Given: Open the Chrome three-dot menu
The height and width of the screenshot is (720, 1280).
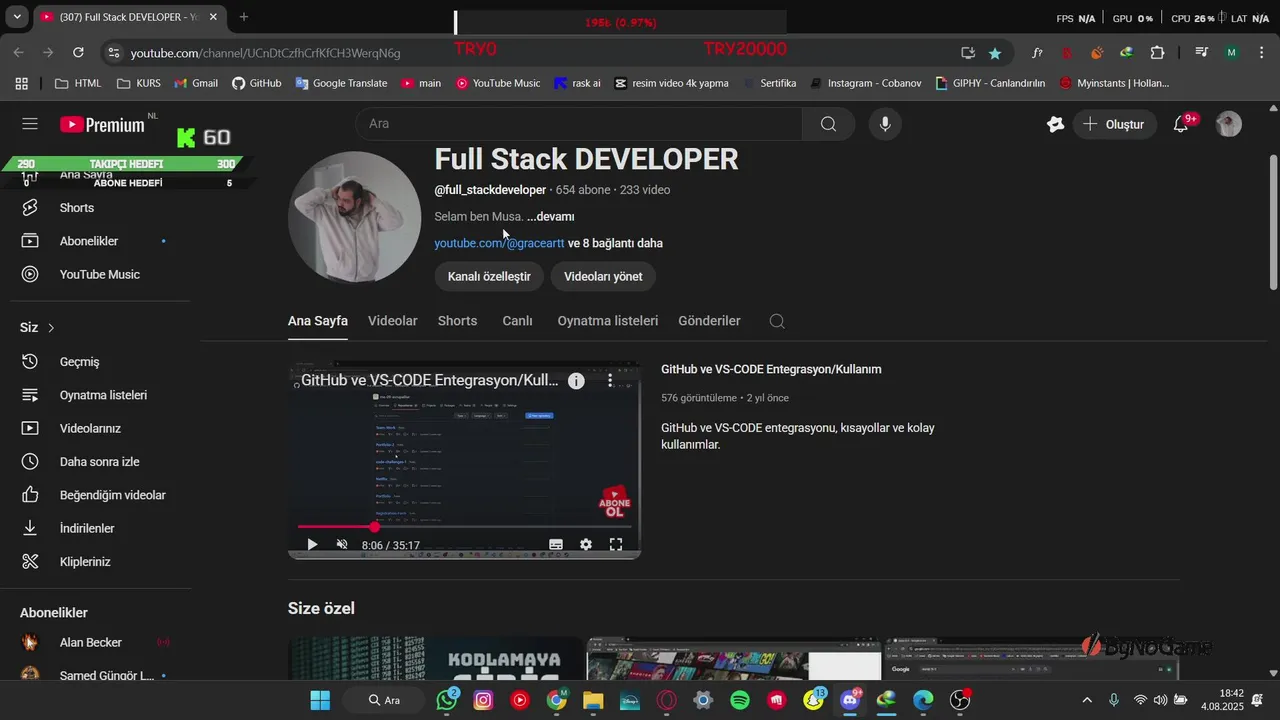Looking at the screenshot, I should pyautogui.click(x=1260, y=53).
